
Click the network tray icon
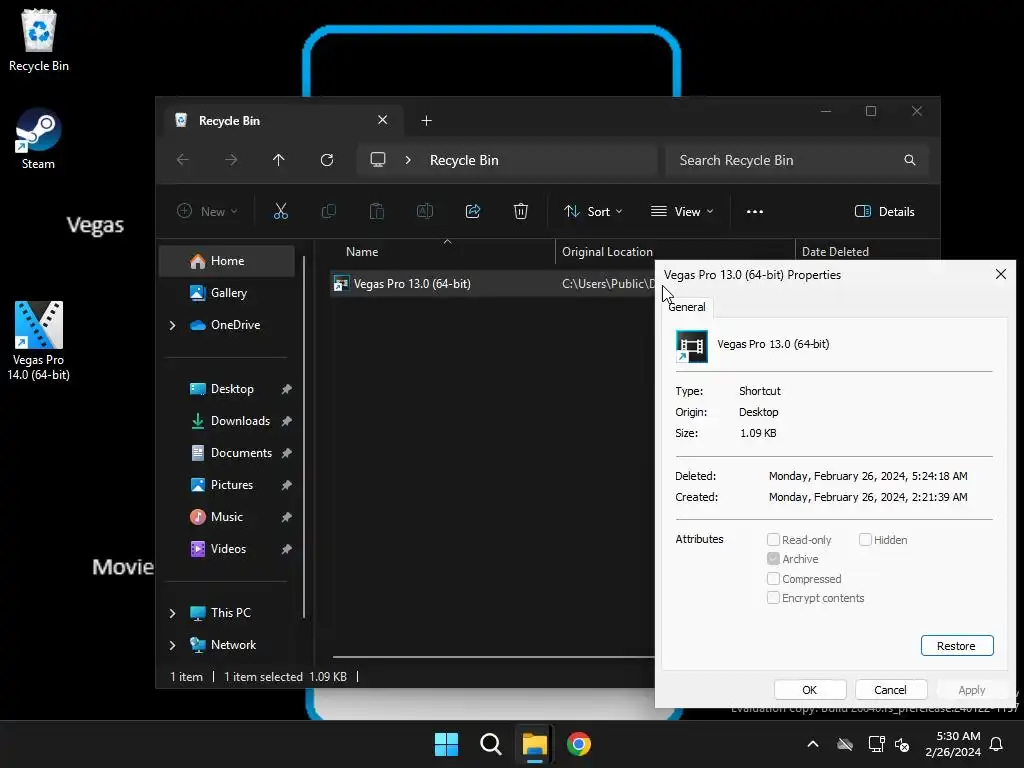coord(876,744)
